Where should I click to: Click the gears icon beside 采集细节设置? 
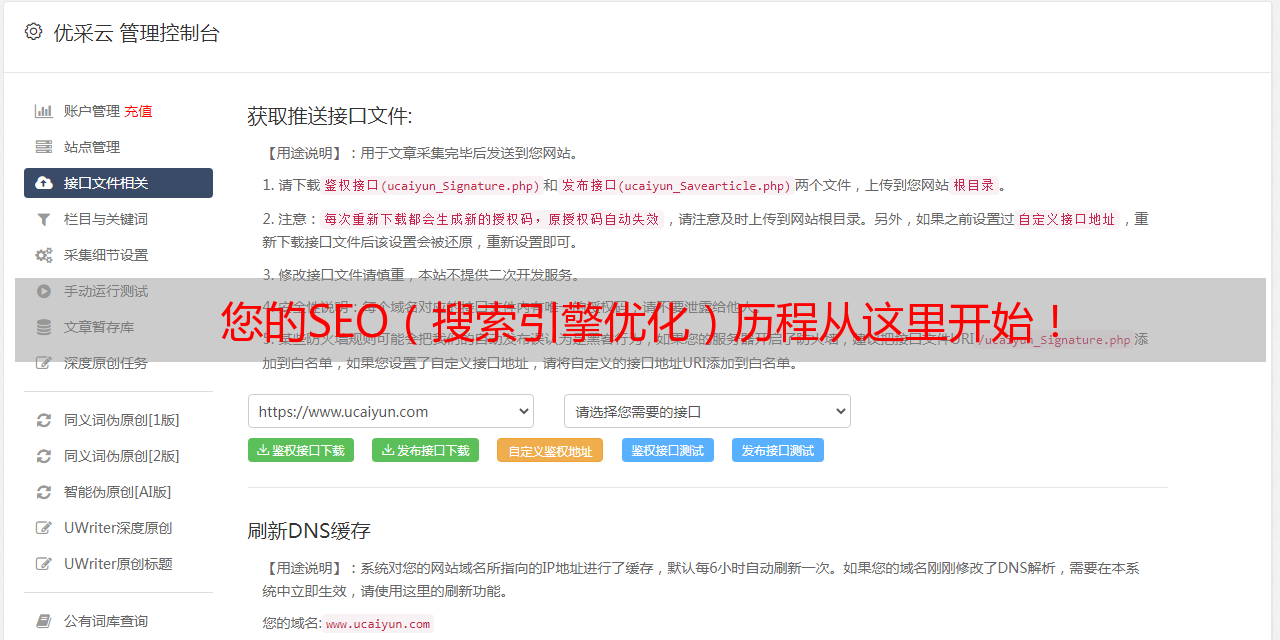pos(44,255)
